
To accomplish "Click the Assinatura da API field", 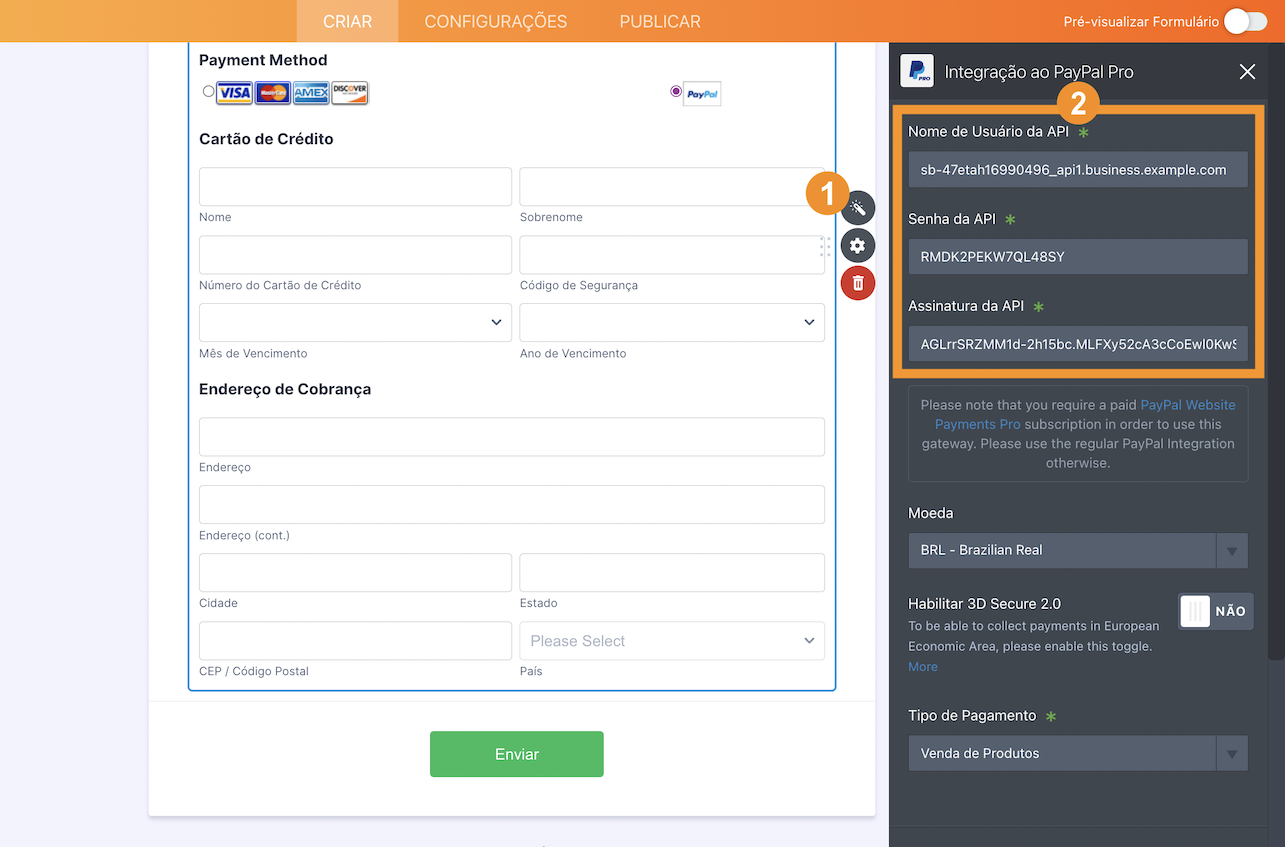I will [1078, 344].
